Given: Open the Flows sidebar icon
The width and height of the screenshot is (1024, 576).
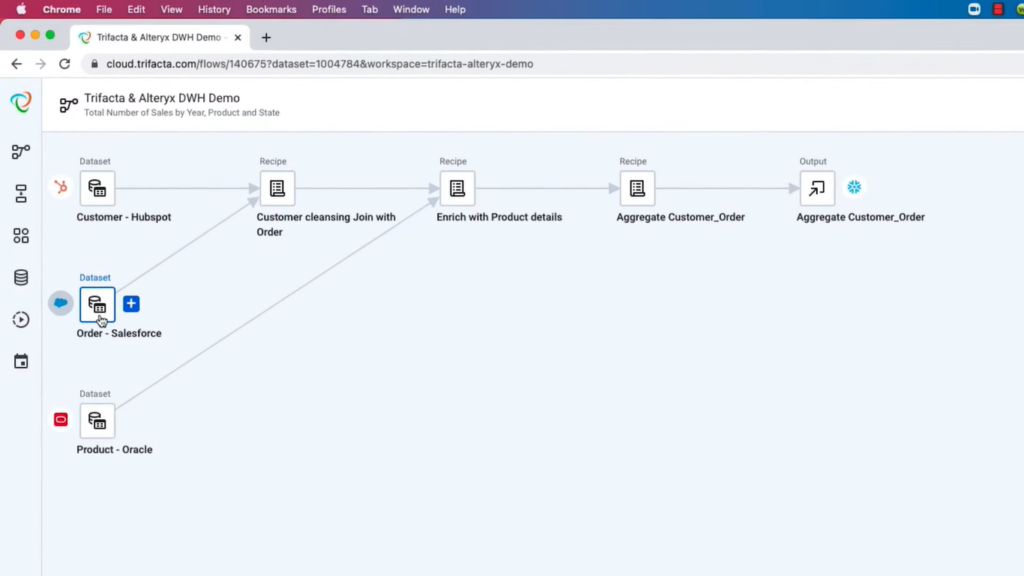Looking at the screenshot, I should tap(20, 151).
